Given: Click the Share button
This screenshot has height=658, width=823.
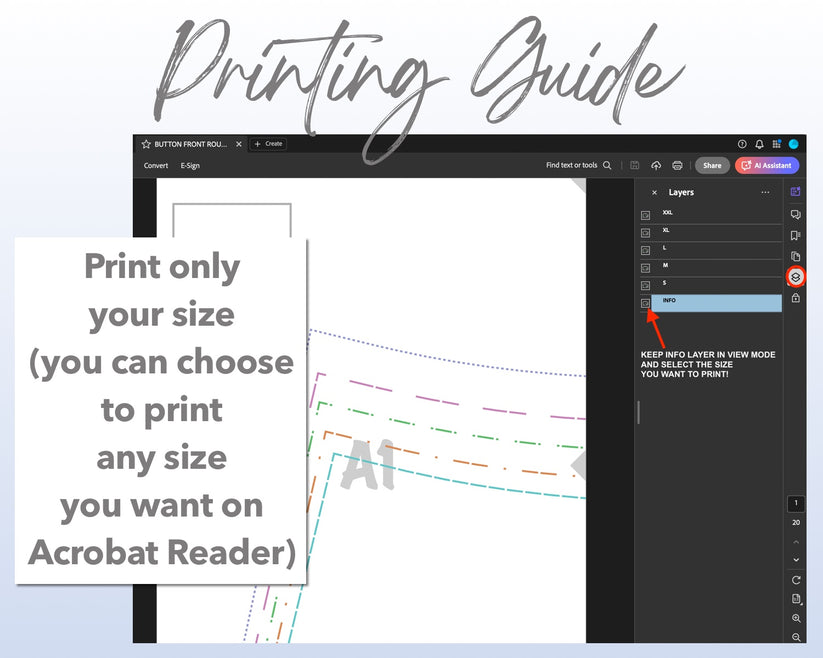Looking at the screenshot, I should pos(712,165).
